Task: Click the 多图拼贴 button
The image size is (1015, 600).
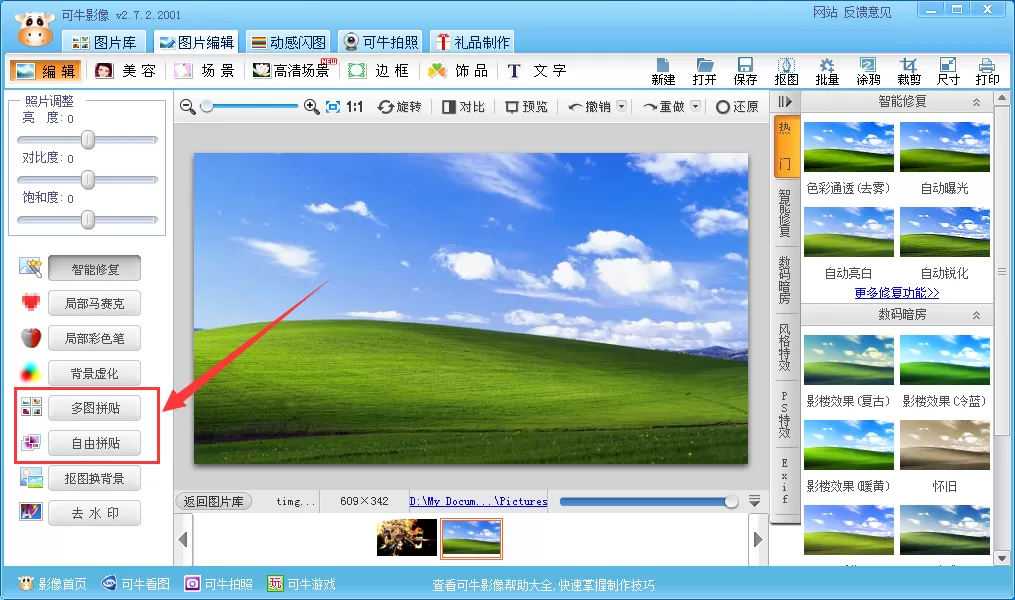Action: 95,408
